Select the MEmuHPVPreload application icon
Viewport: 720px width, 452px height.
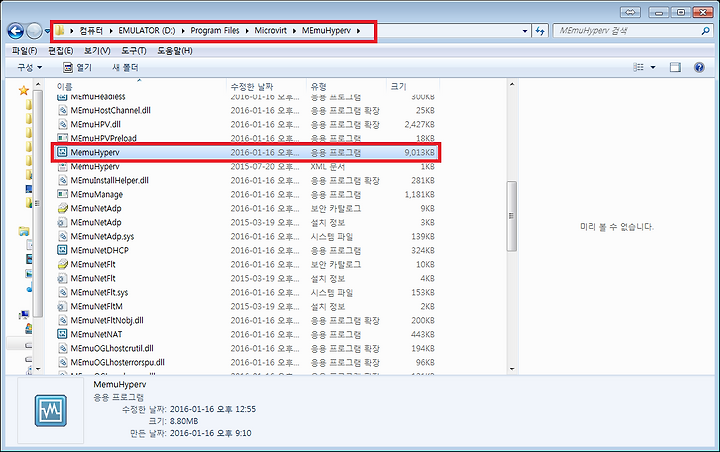point(62,138)
